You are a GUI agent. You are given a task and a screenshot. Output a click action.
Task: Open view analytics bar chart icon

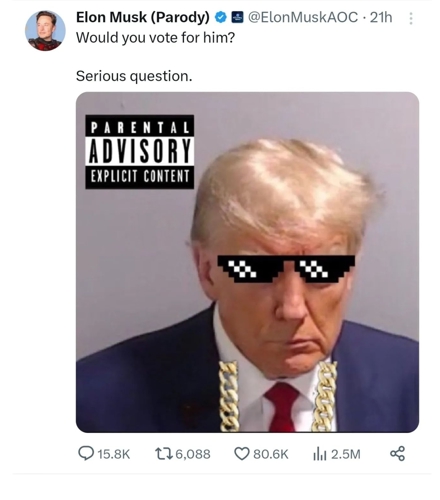[x=319, y=454]
